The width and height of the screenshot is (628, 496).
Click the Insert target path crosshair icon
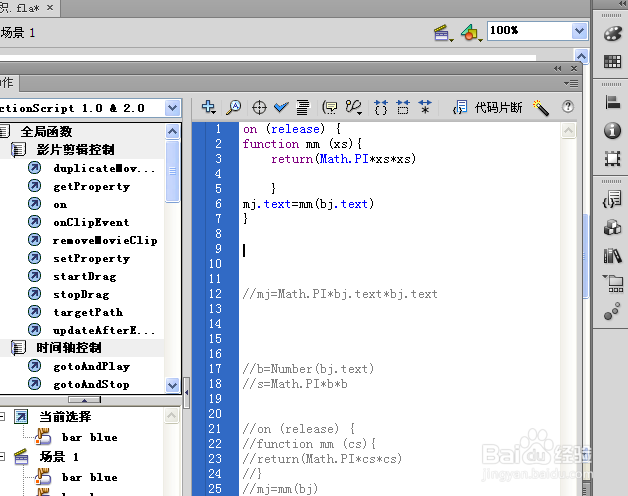[x=259, y=107]
